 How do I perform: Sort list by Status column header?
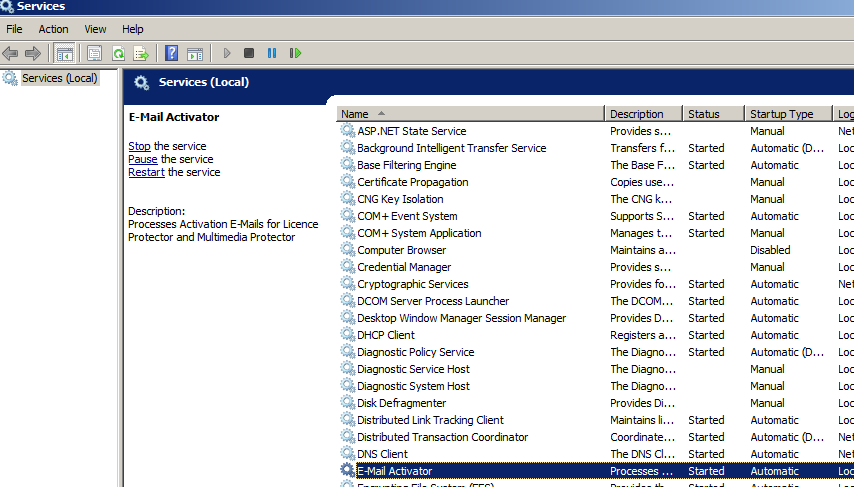(x=713, y=114)
